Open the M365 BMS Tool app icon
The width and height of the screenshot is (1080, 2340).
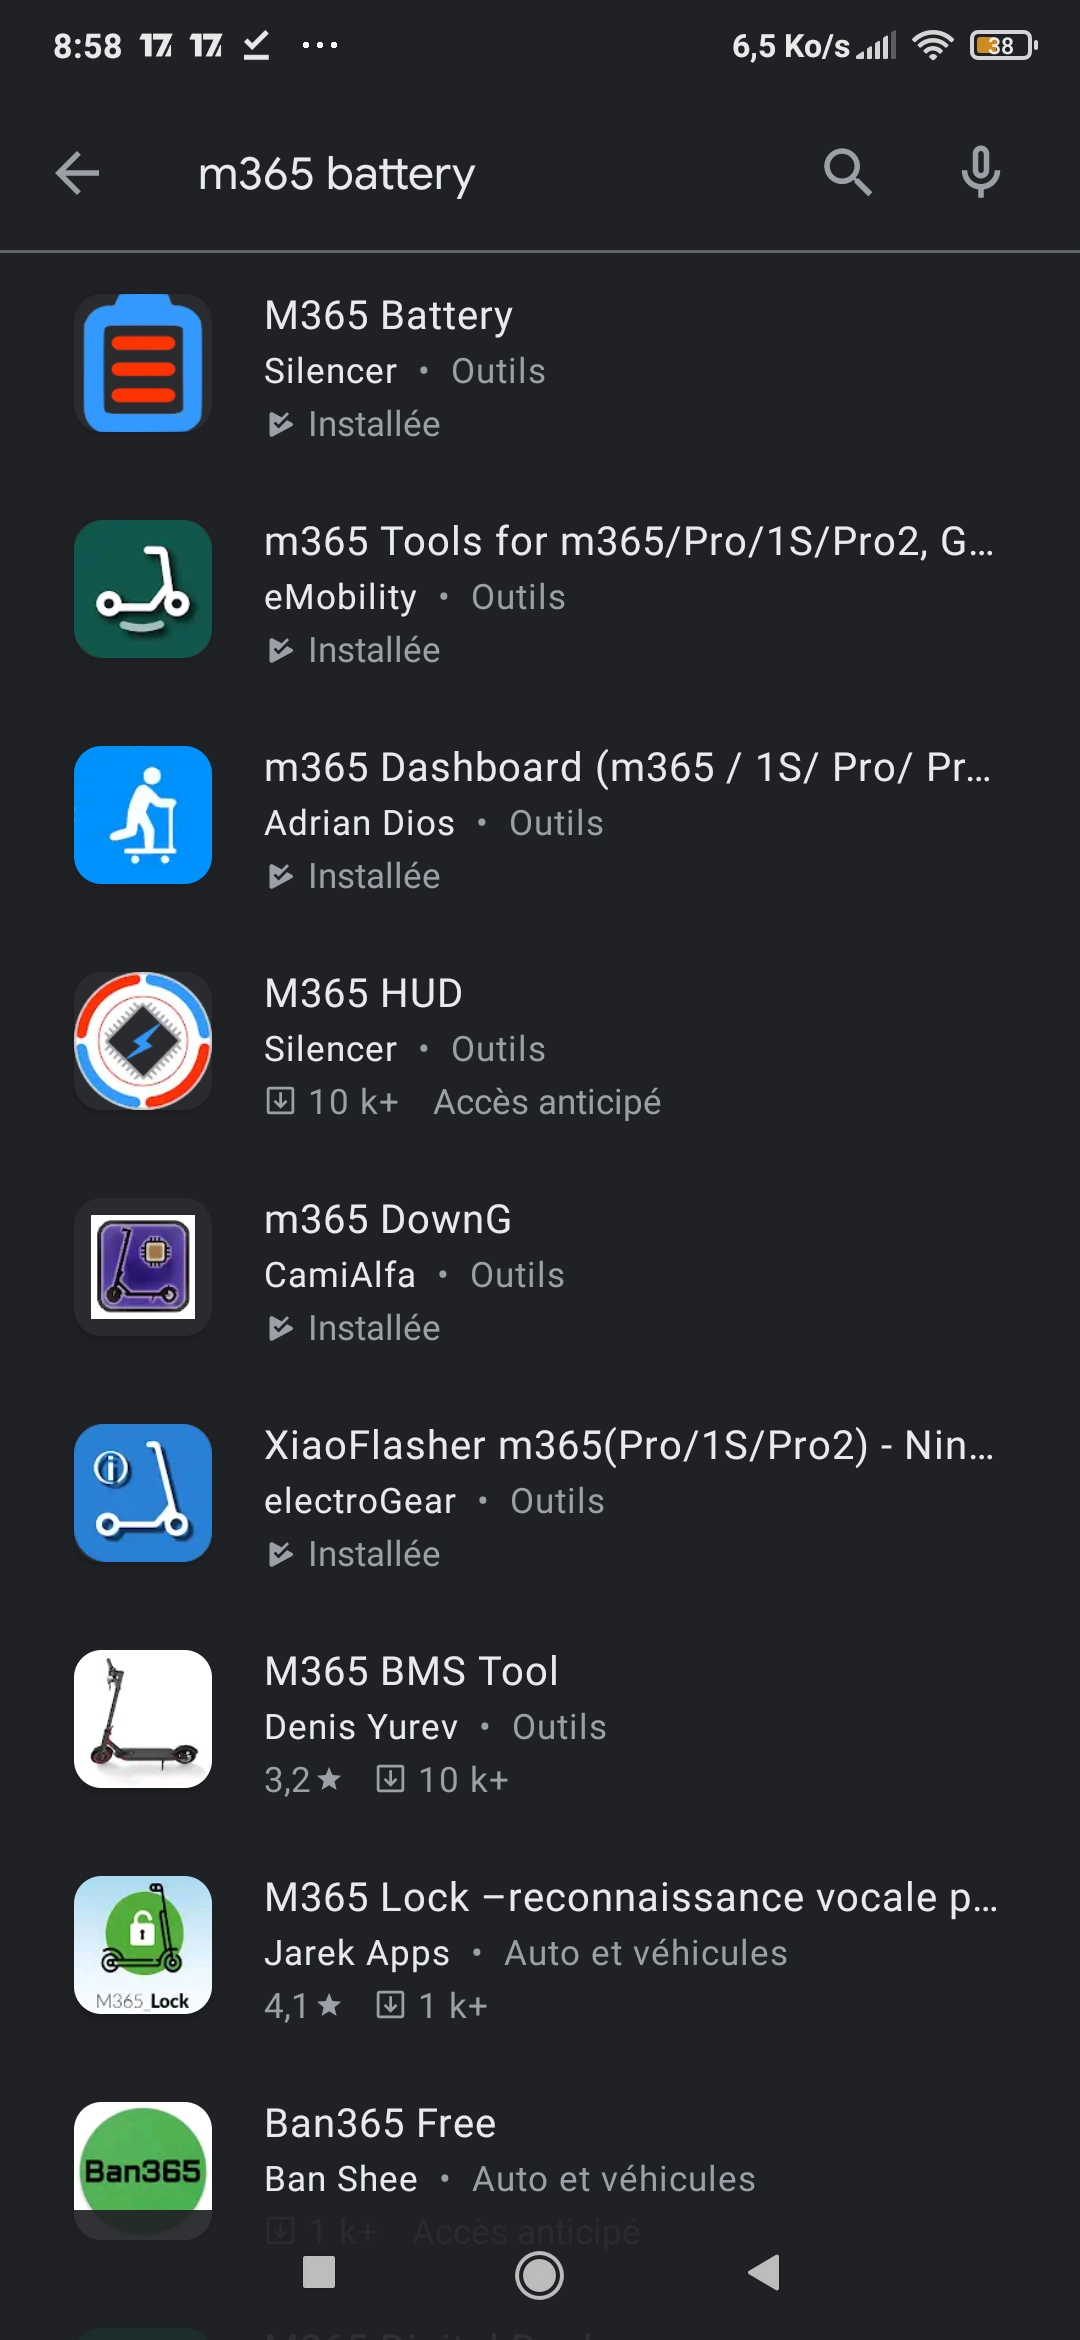[x=143, y=1719]
